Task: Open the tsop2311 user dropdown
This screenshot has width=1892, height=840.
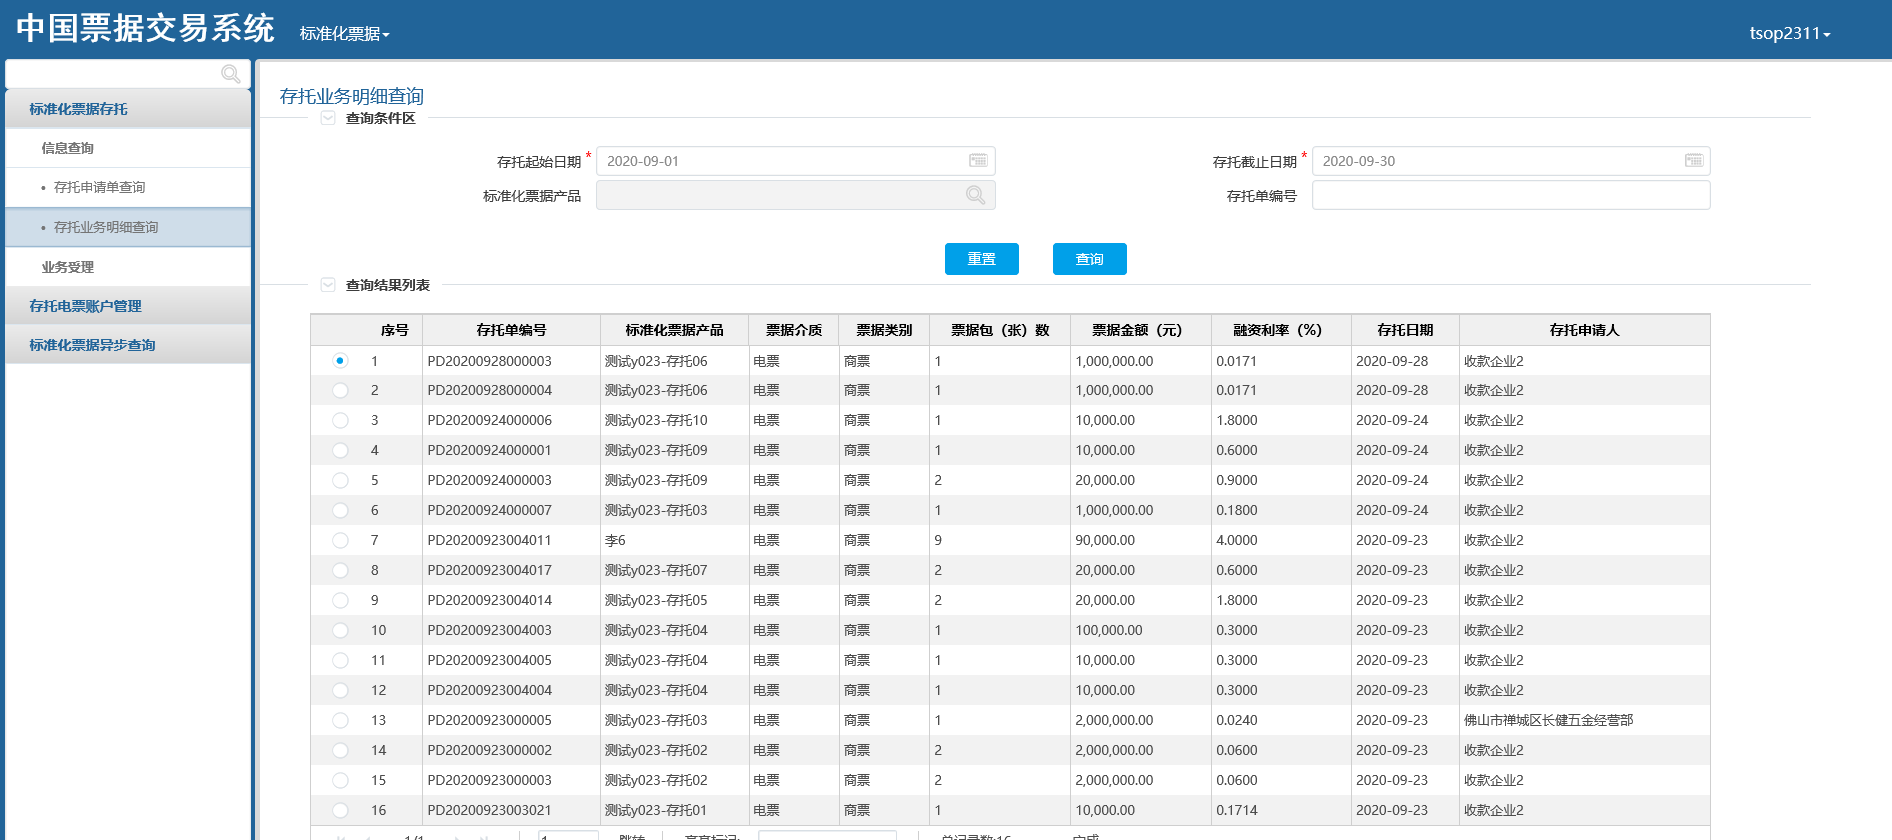Action: point(1790,33)
